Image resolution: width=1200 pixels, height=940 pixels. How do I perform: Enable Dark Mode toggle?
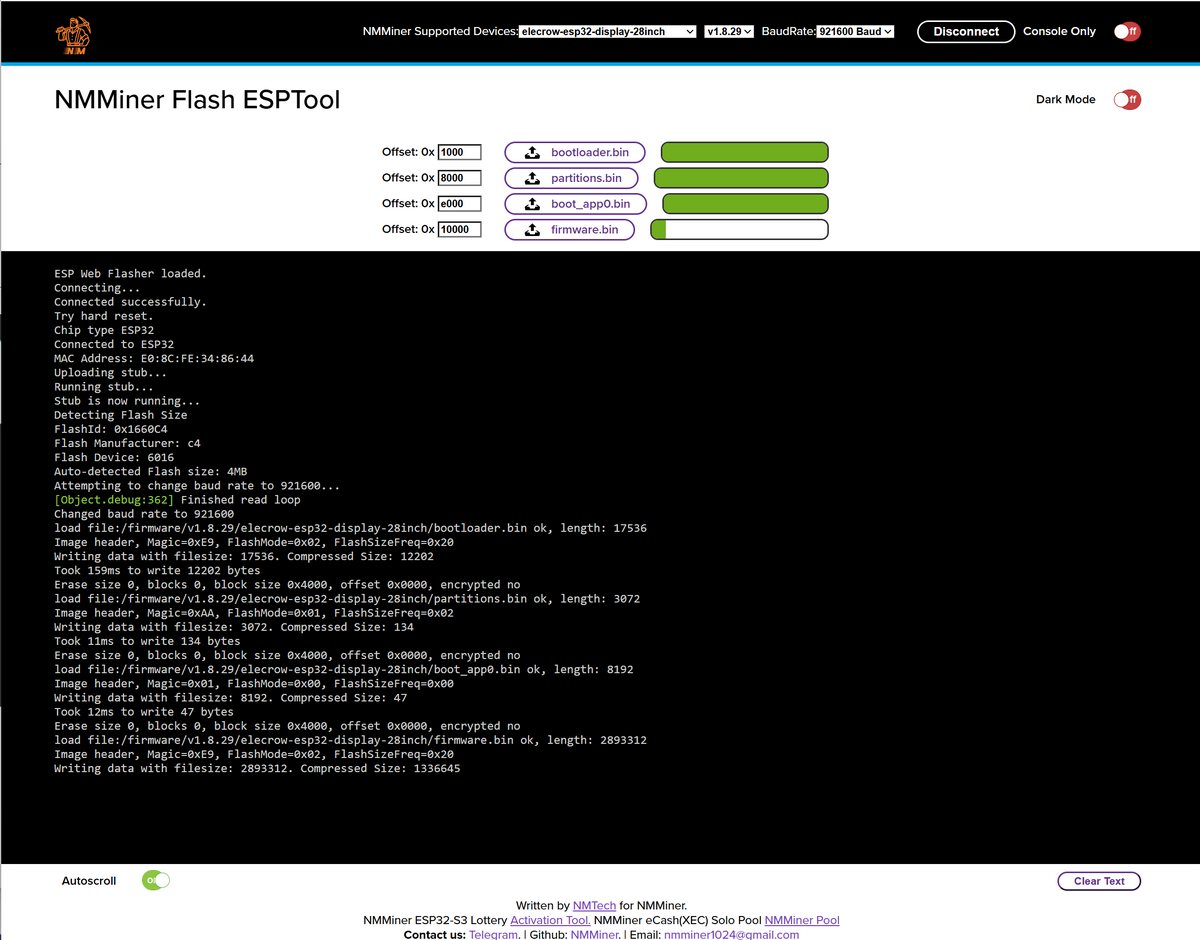pyautogui.click(x=1126, y=99)
